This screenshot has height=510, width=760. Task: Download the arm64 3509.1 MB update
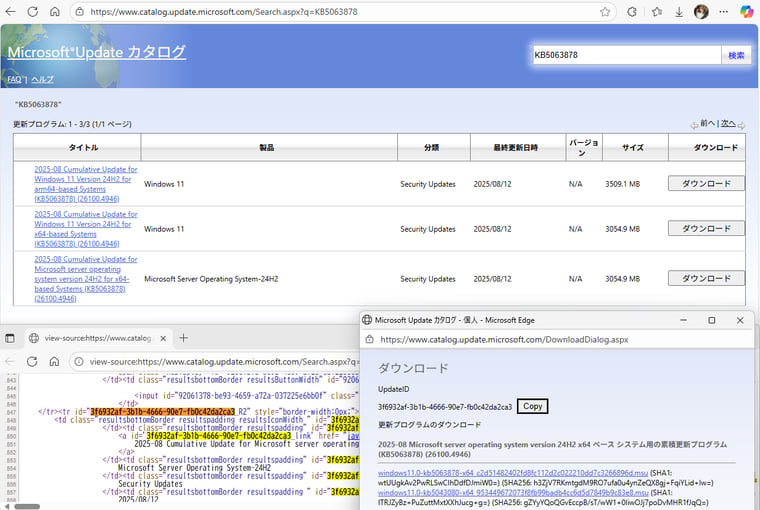coord(706,183)
